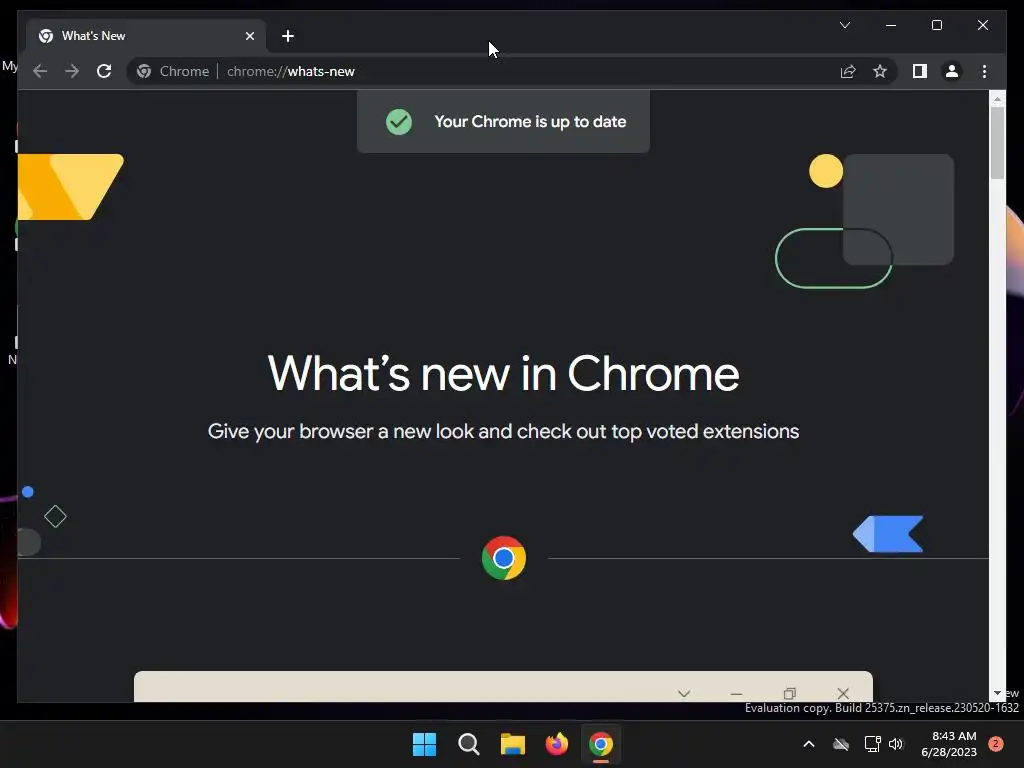Click the Chrome logo in page center
Image resolution: width=1024 pixels, height=768 pixels.
504,558
